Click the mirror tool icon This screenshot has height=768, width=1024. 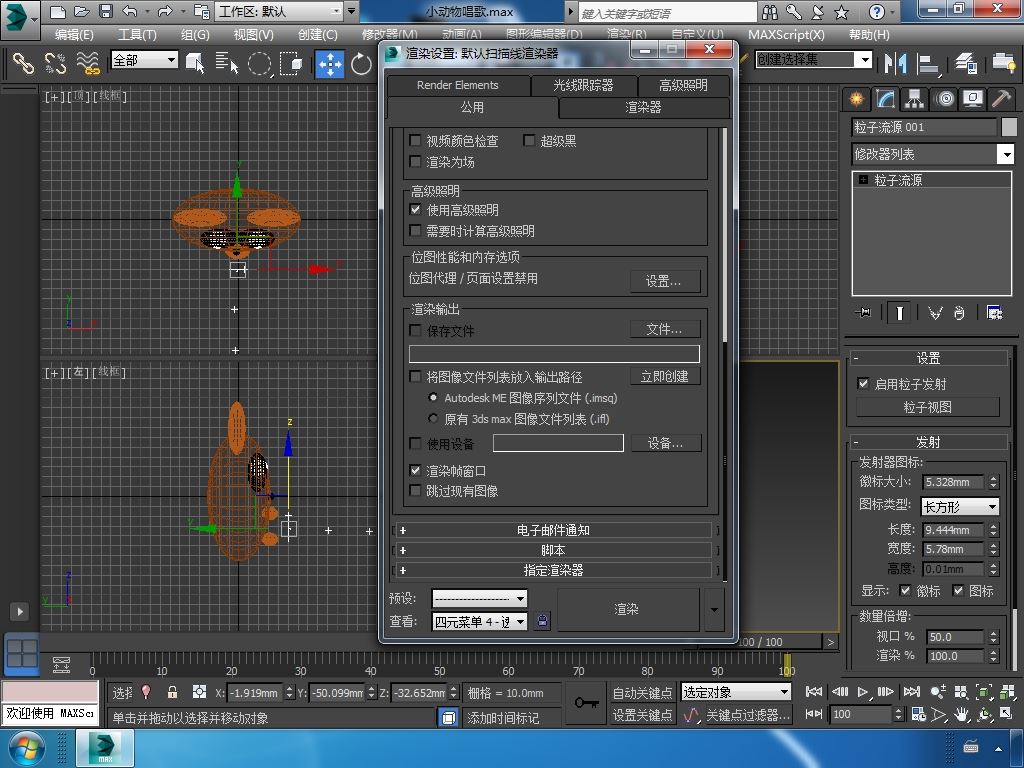point(895,63)
